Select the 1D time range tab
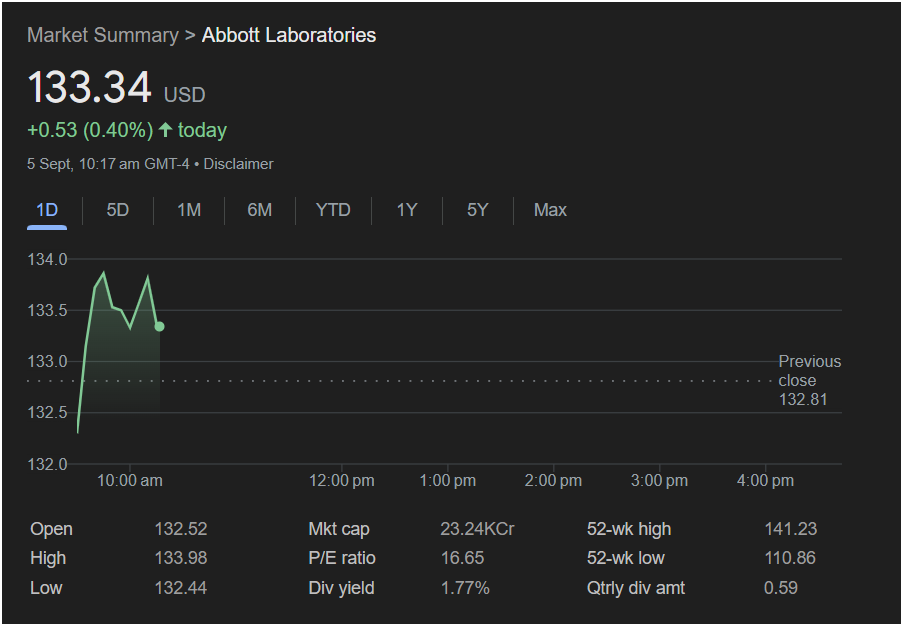The height and width of the screenshot is (626, 903). pos(47,210)
